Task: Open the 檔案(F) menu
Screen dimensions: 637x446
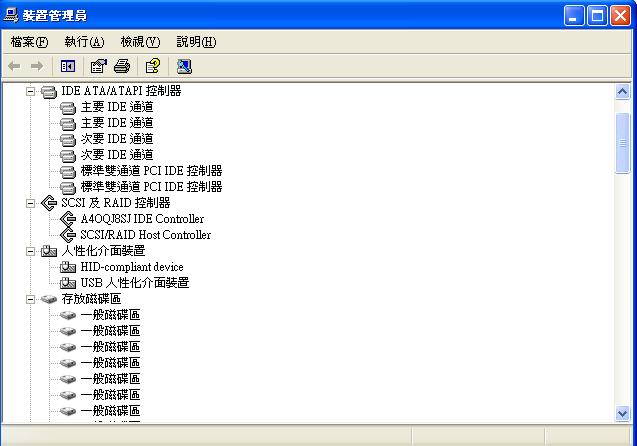Action: pos(29,42)
